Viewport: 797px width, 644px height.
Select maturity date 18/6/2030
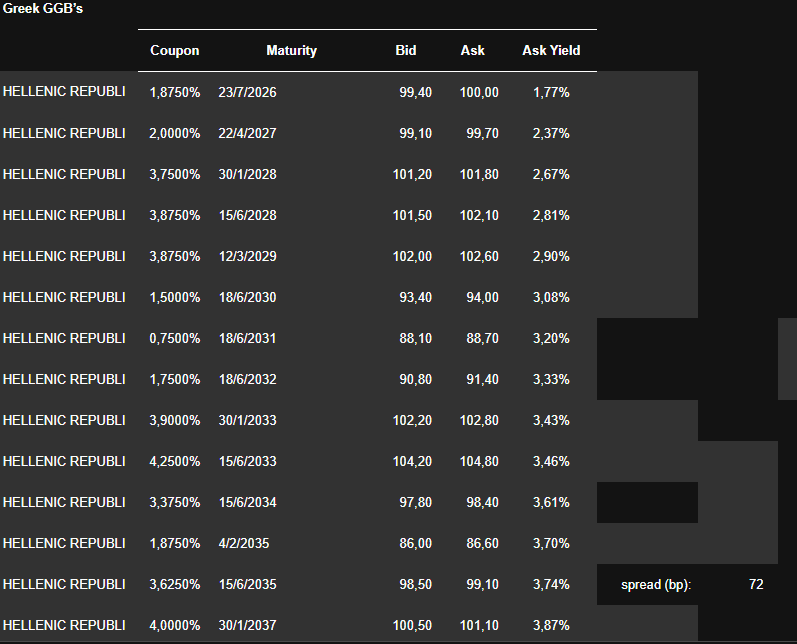[248, 297]
